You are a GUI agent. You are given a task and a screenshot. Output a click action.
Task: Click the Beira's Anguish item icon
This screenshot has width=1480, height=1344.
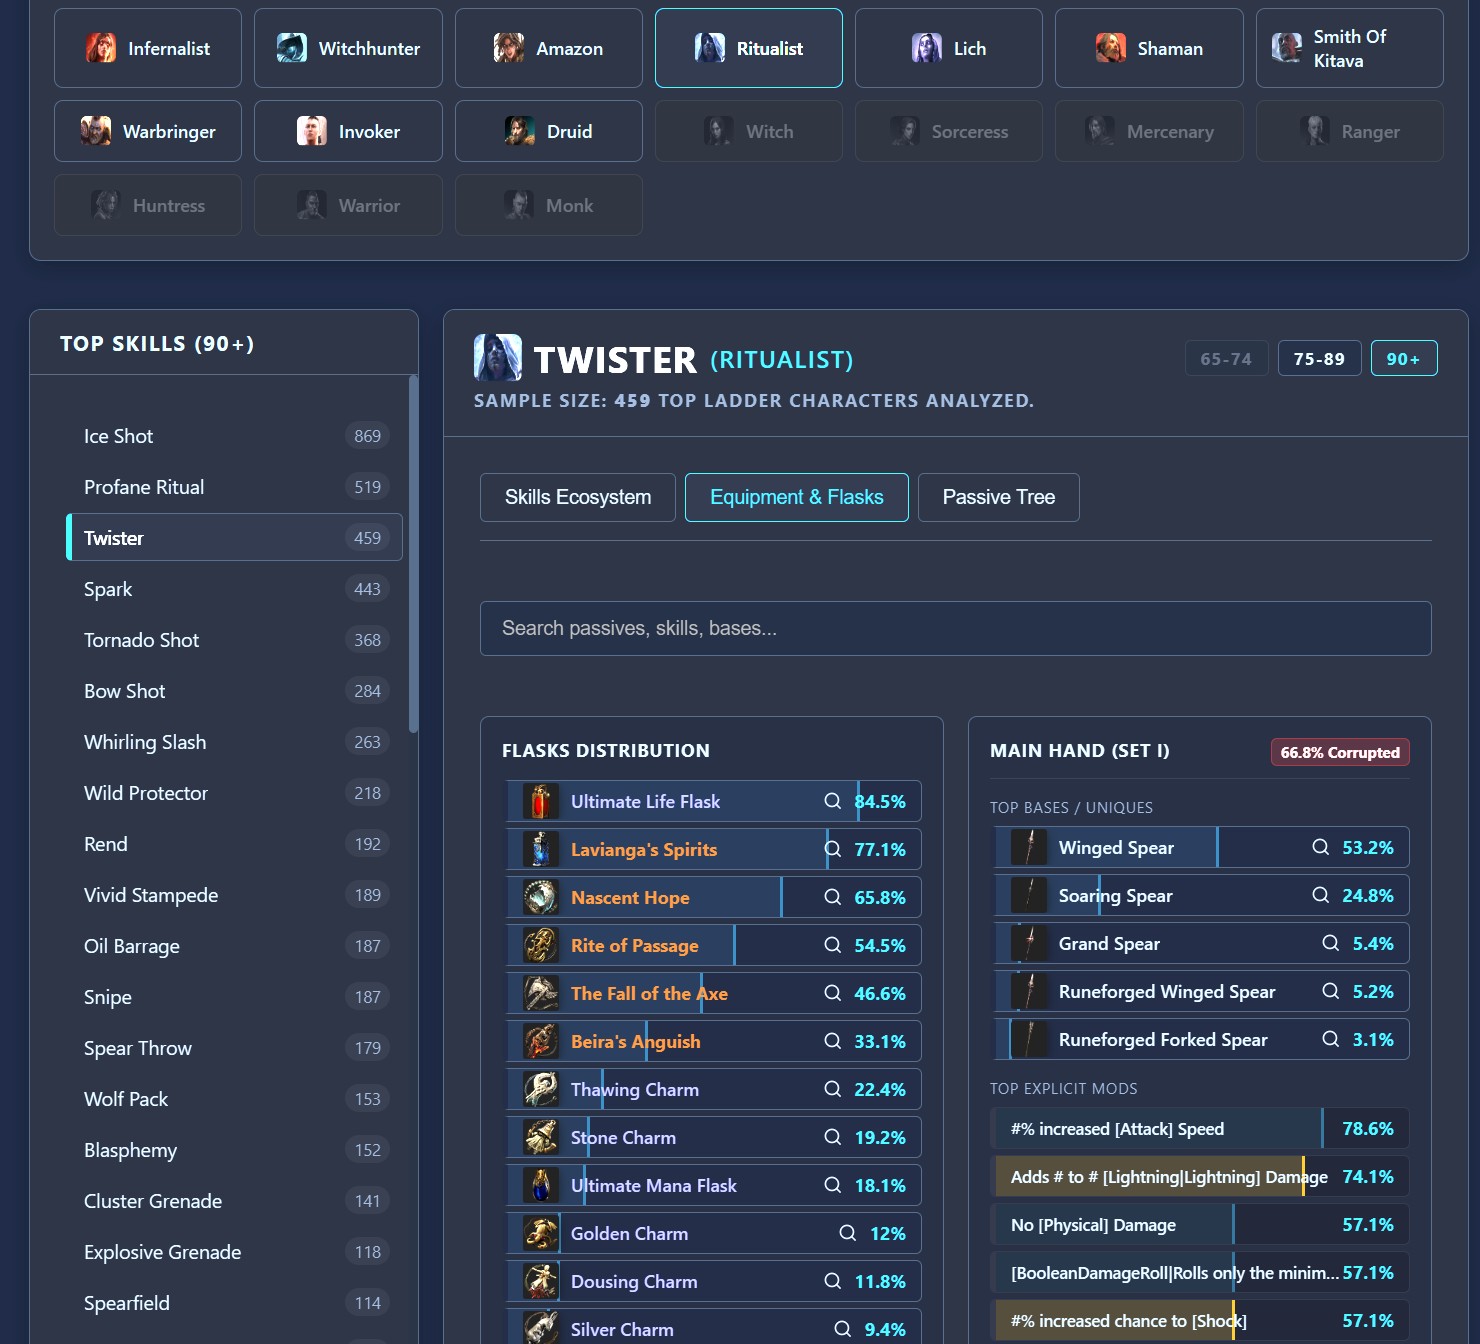(541, 1041)
